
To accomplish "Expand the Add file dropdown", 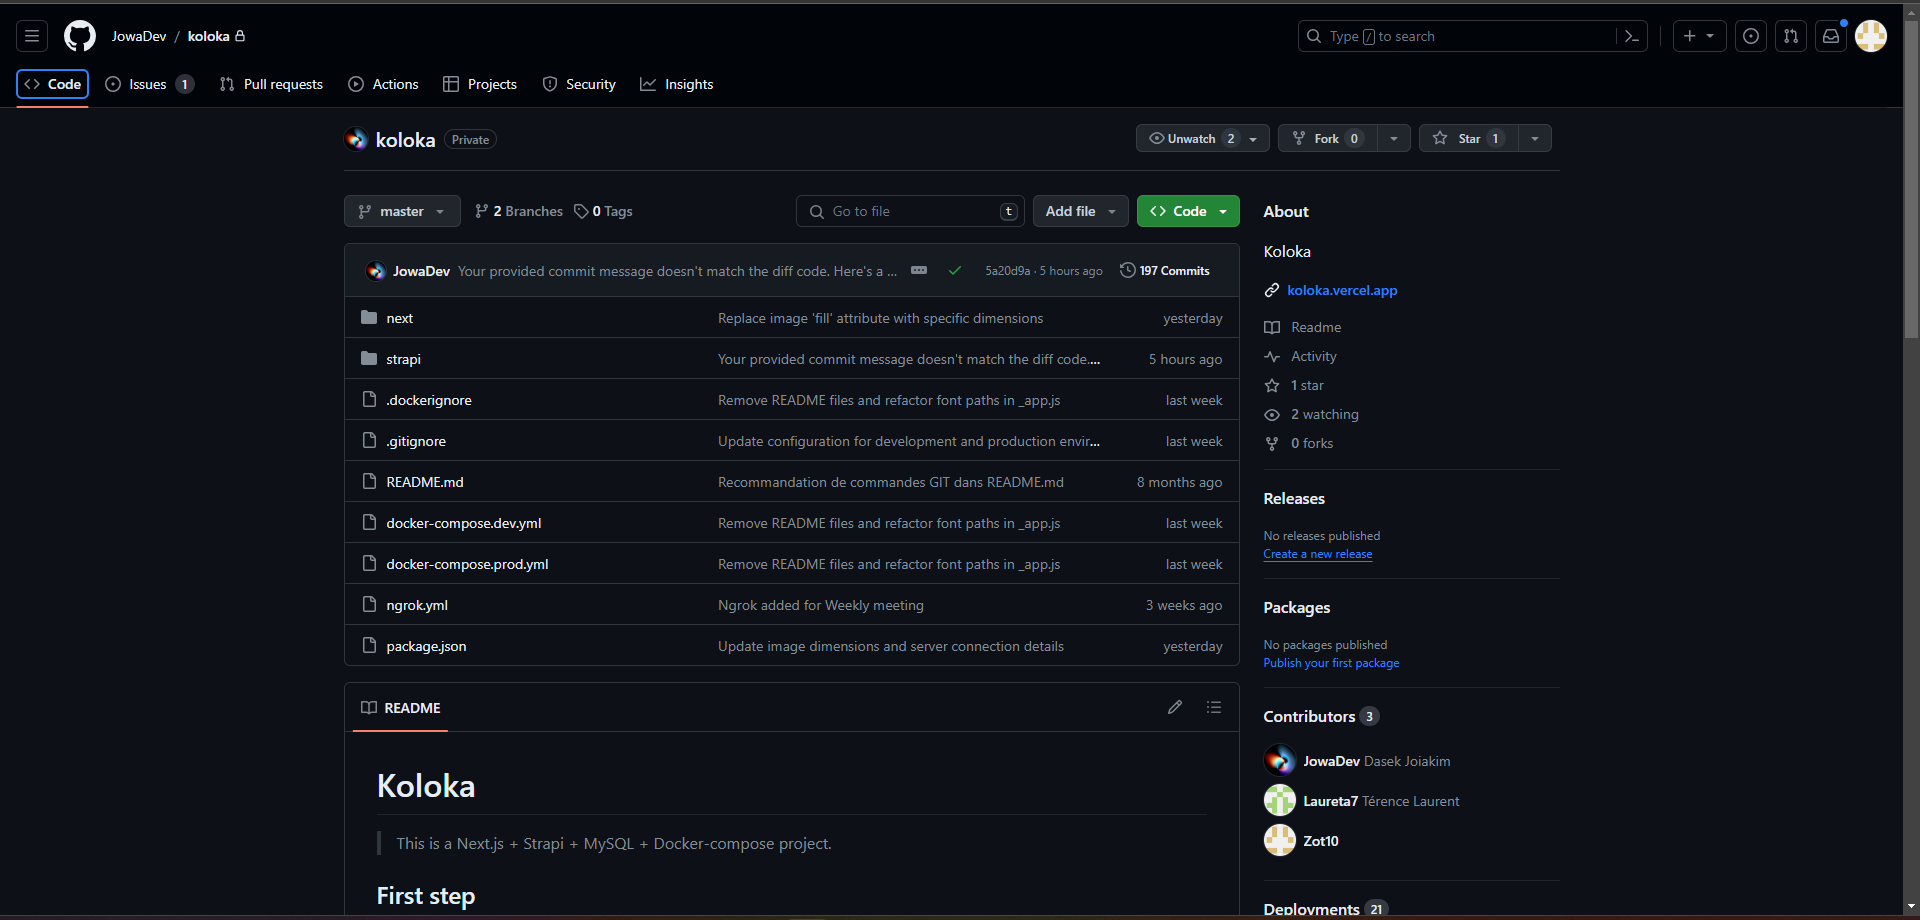I will click(x=1080, y=211).
